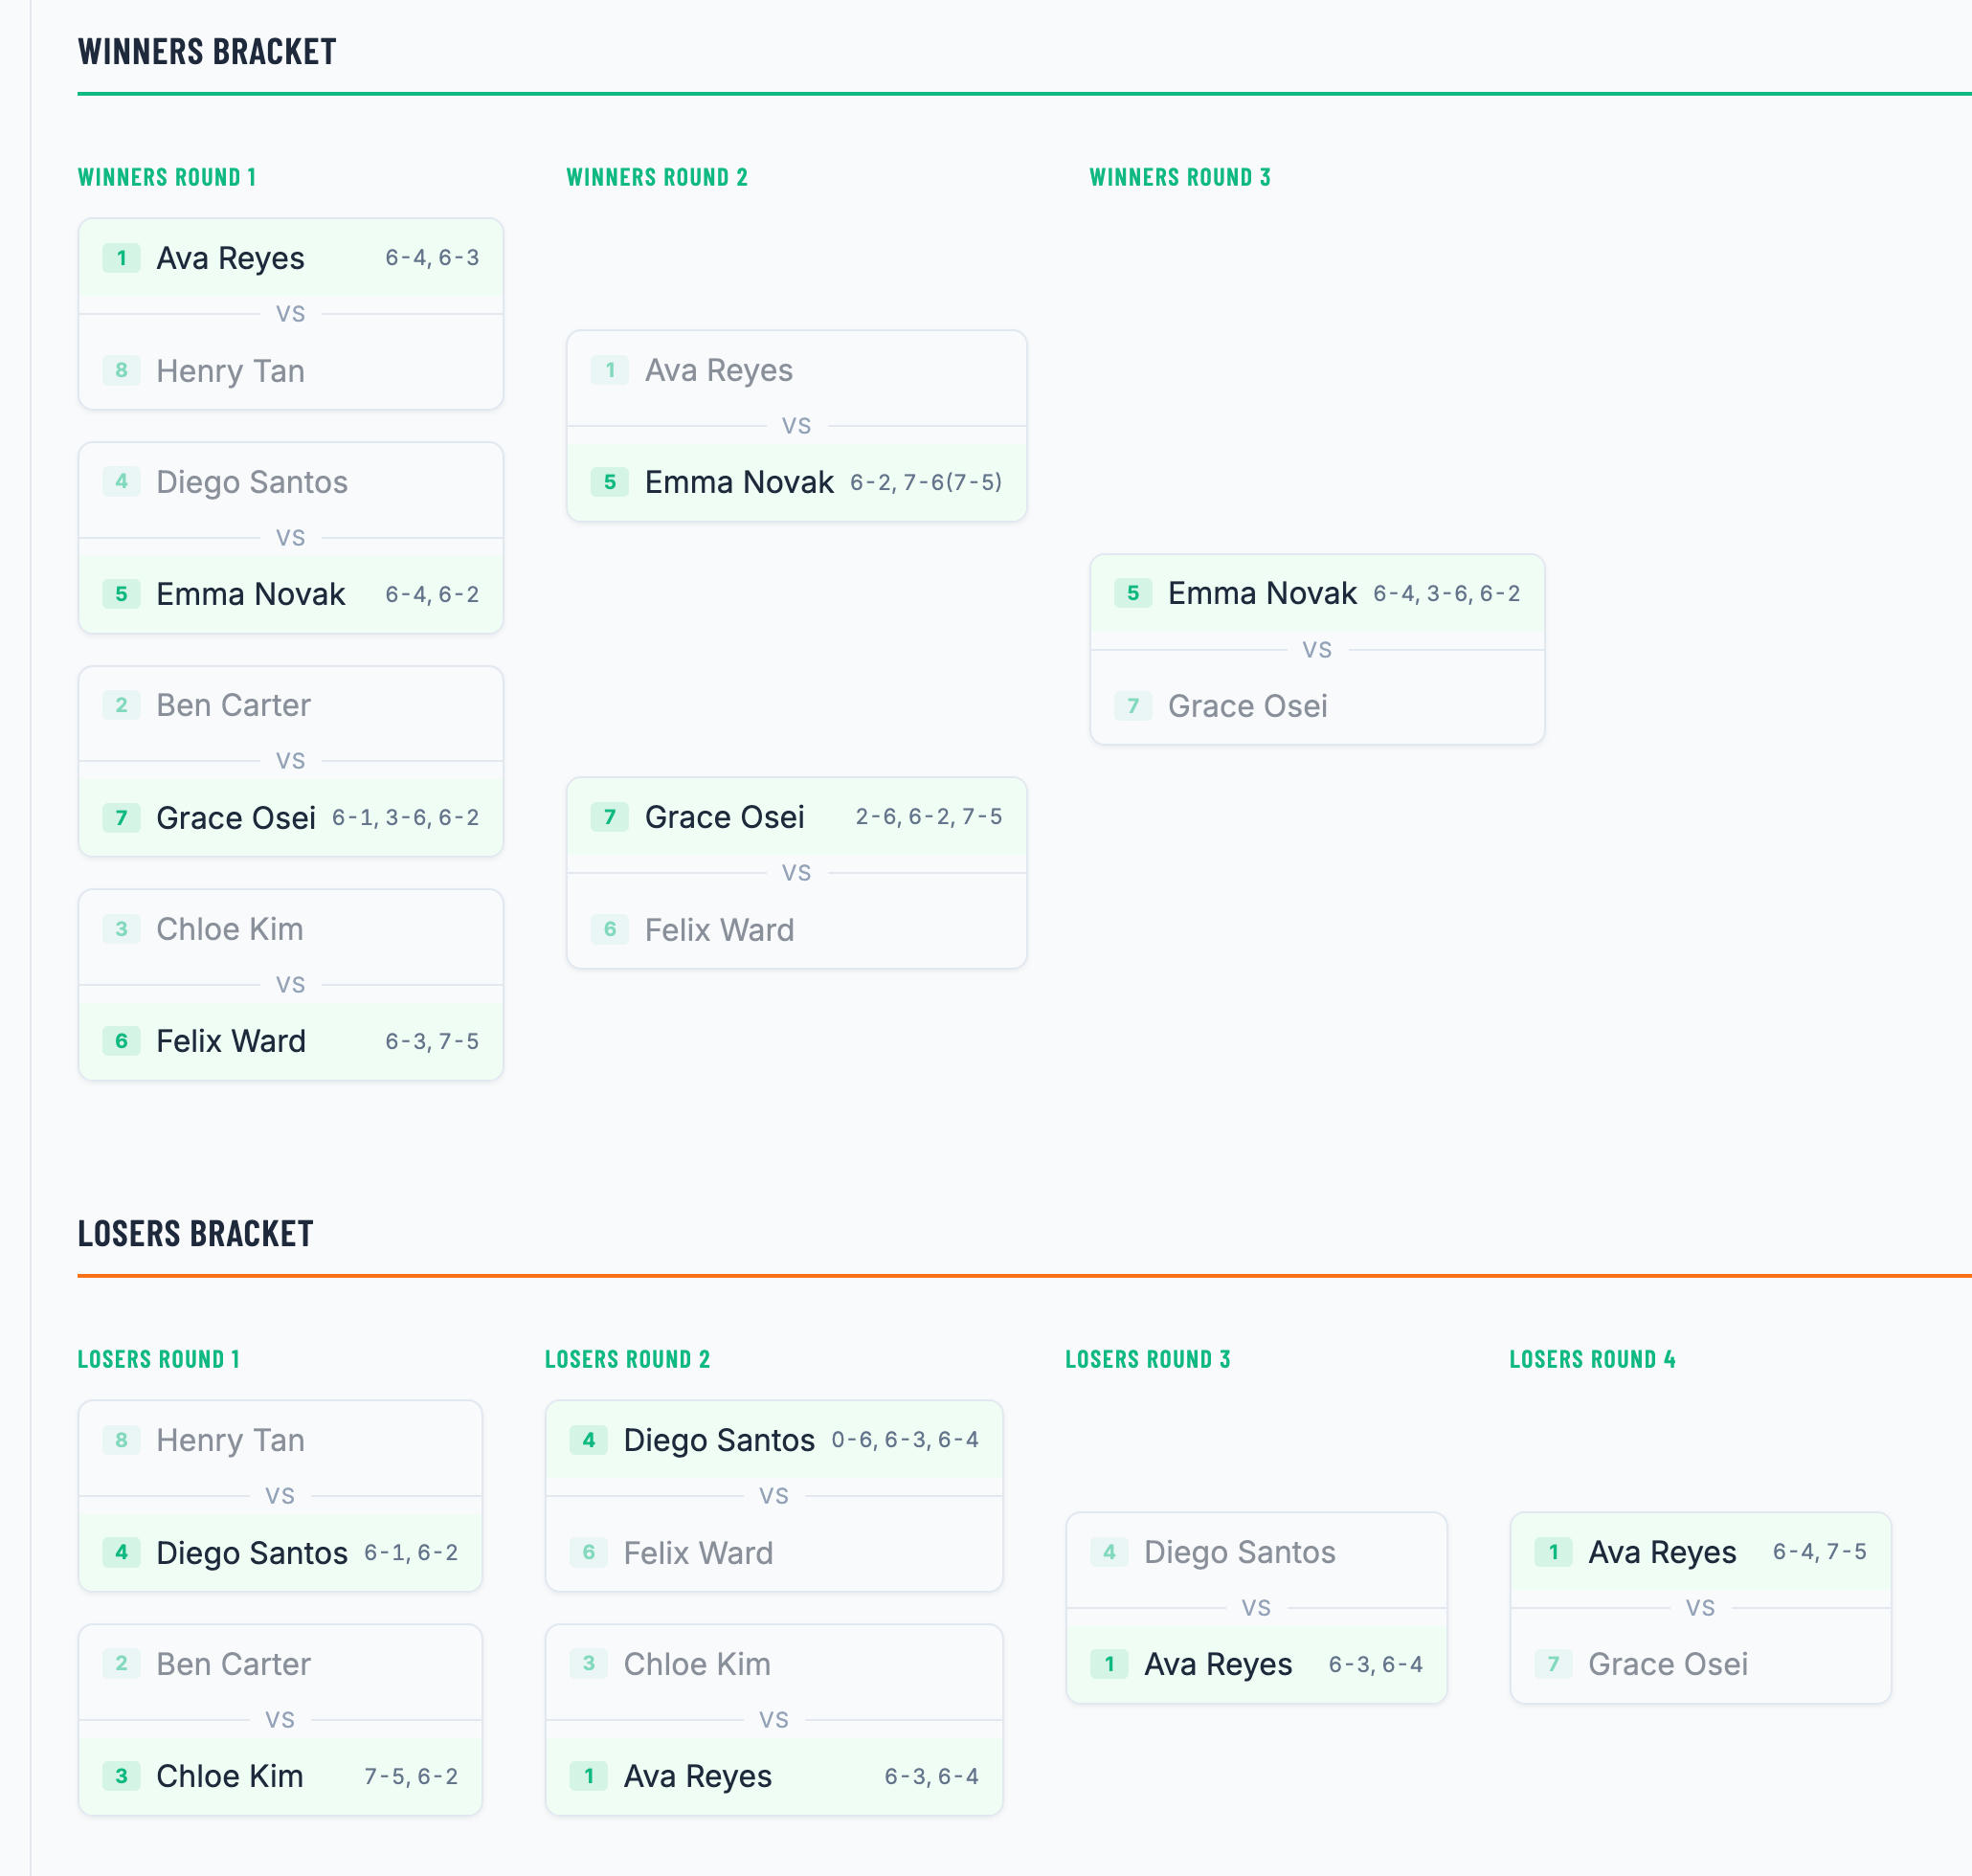Select Felix Ward in Winners Round 1
This screenshot has height=1876, width=1972.
pyautogui.click(x=291, y=1041)
